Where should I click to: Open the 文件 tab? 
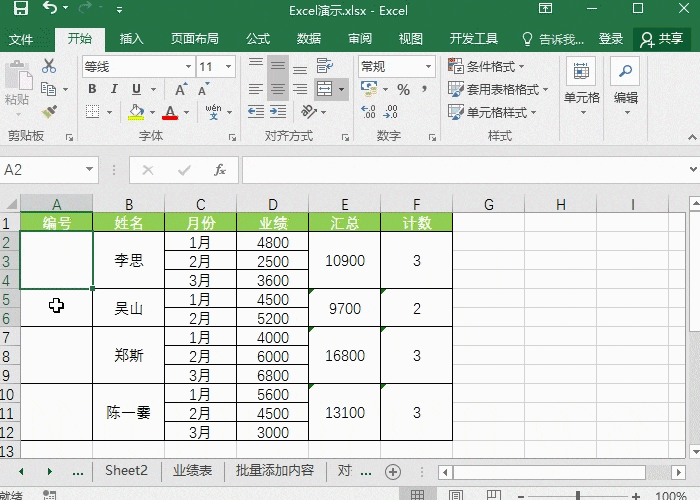21,39
